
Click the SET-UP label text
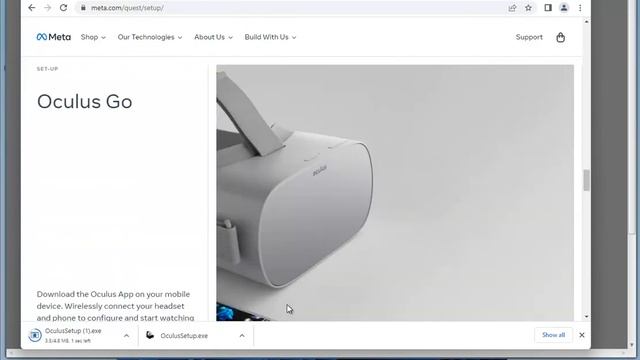click(x=47, y=69)
